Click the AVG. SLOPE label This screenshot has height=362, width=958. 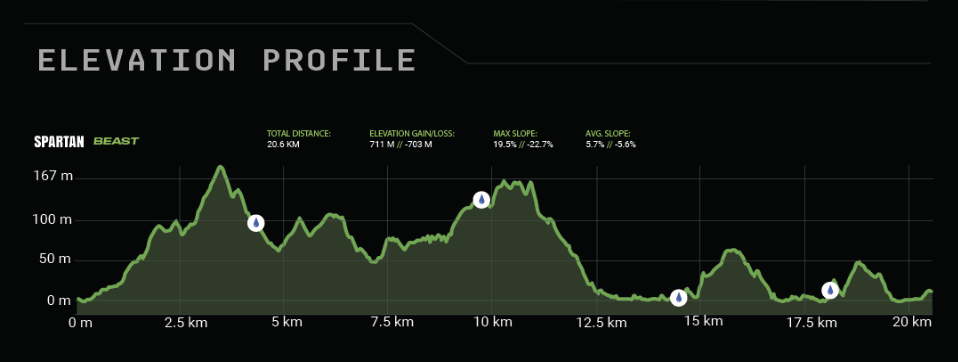pyautogui.click(x=608, y=133)
